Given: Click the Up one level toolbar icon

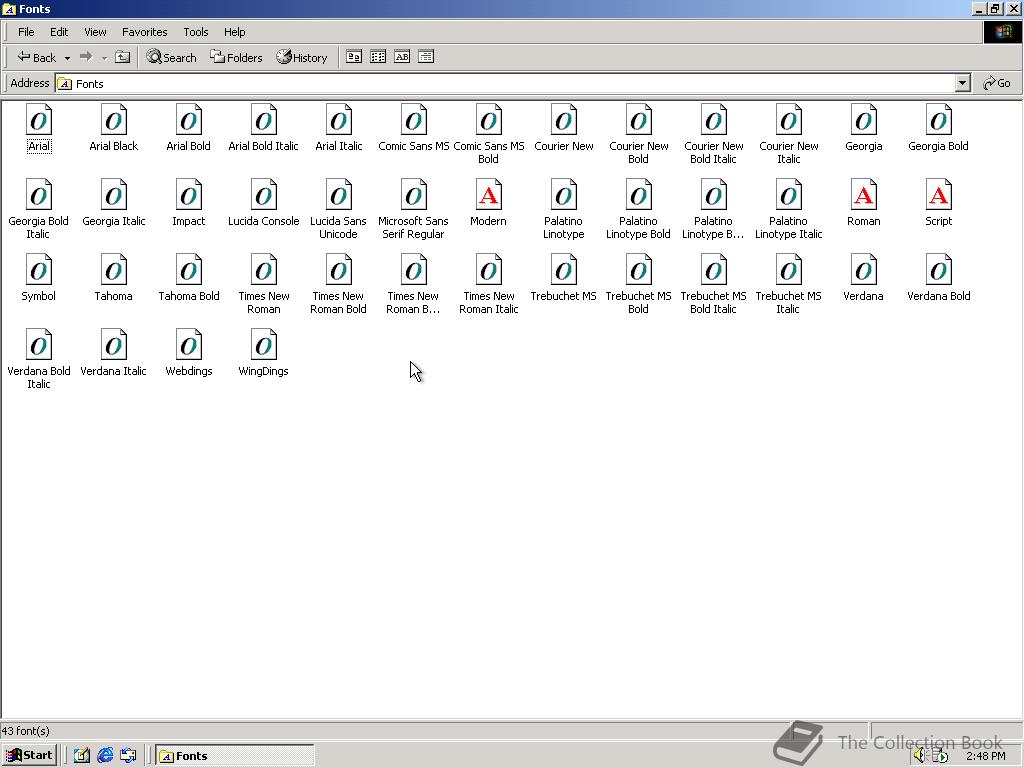Looking at the screenshot, I should click(x=122, y=57).
